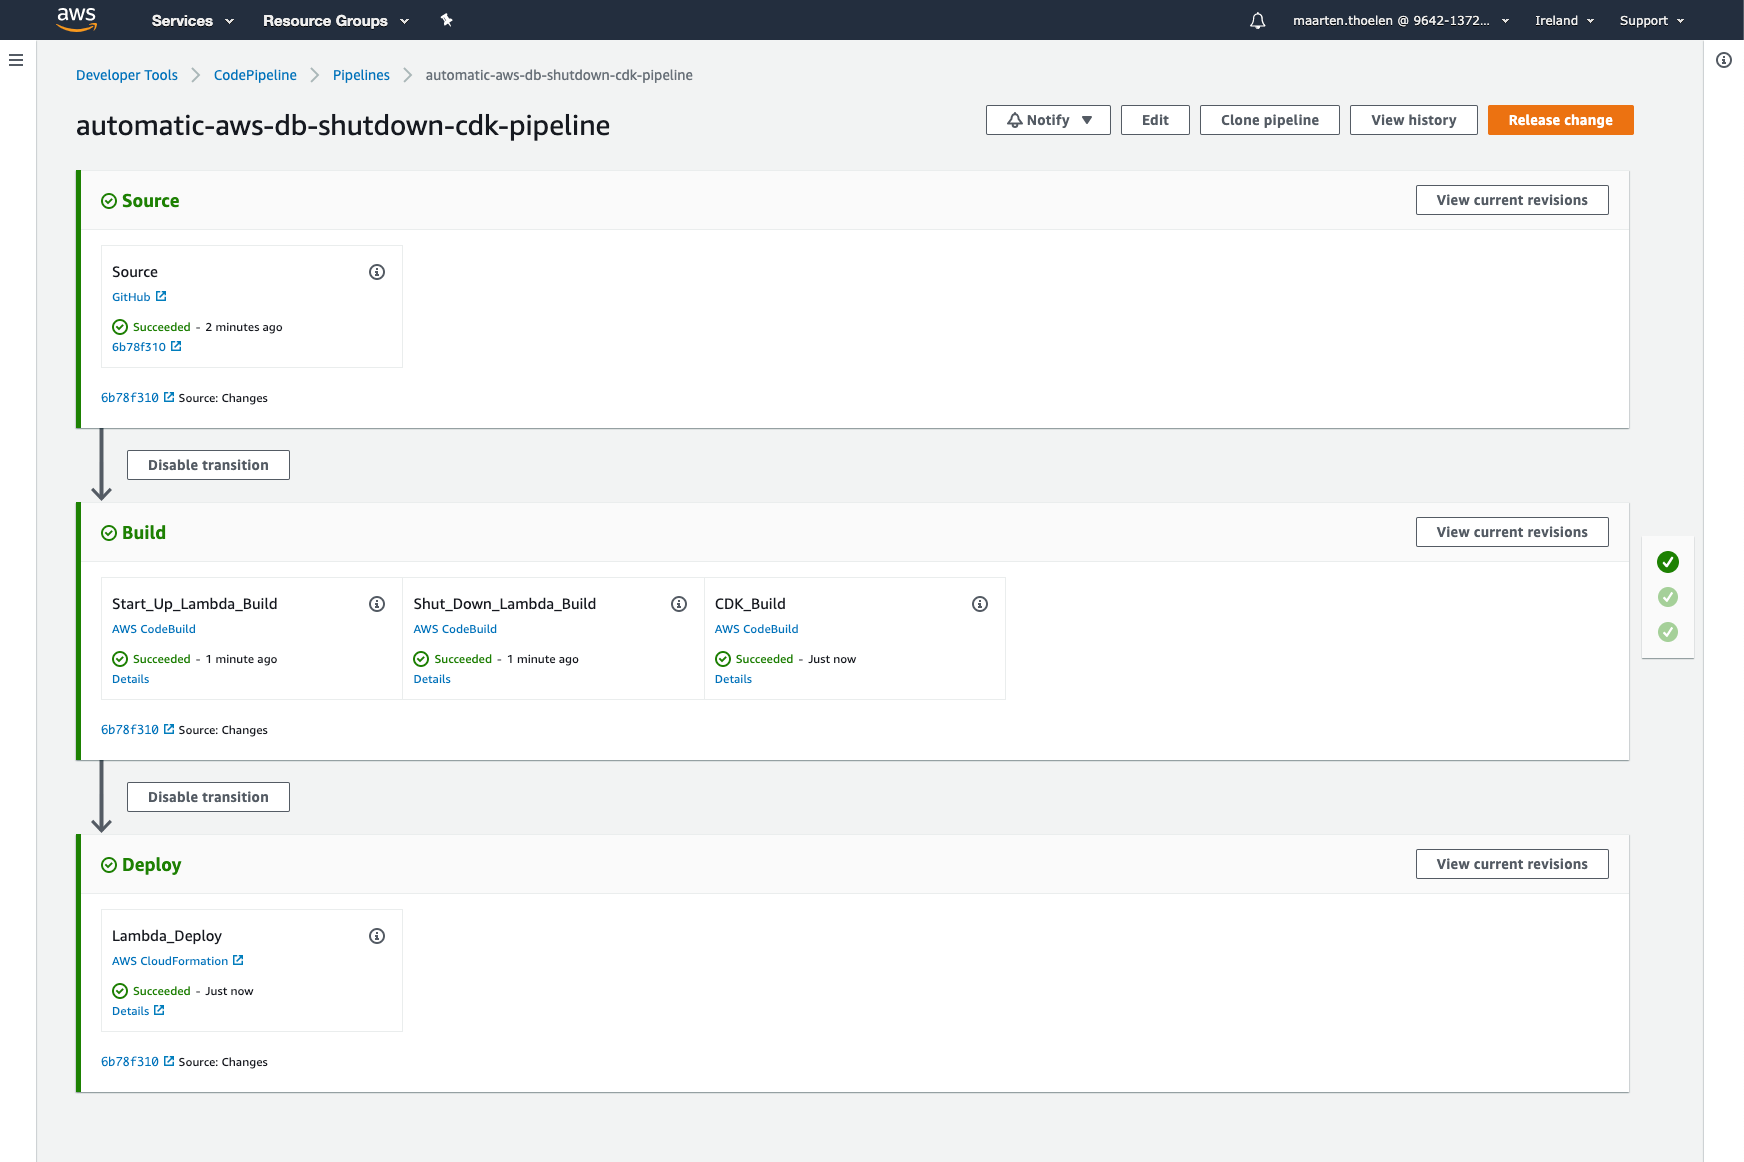Click Clone pipeline

click(1270, 120)
